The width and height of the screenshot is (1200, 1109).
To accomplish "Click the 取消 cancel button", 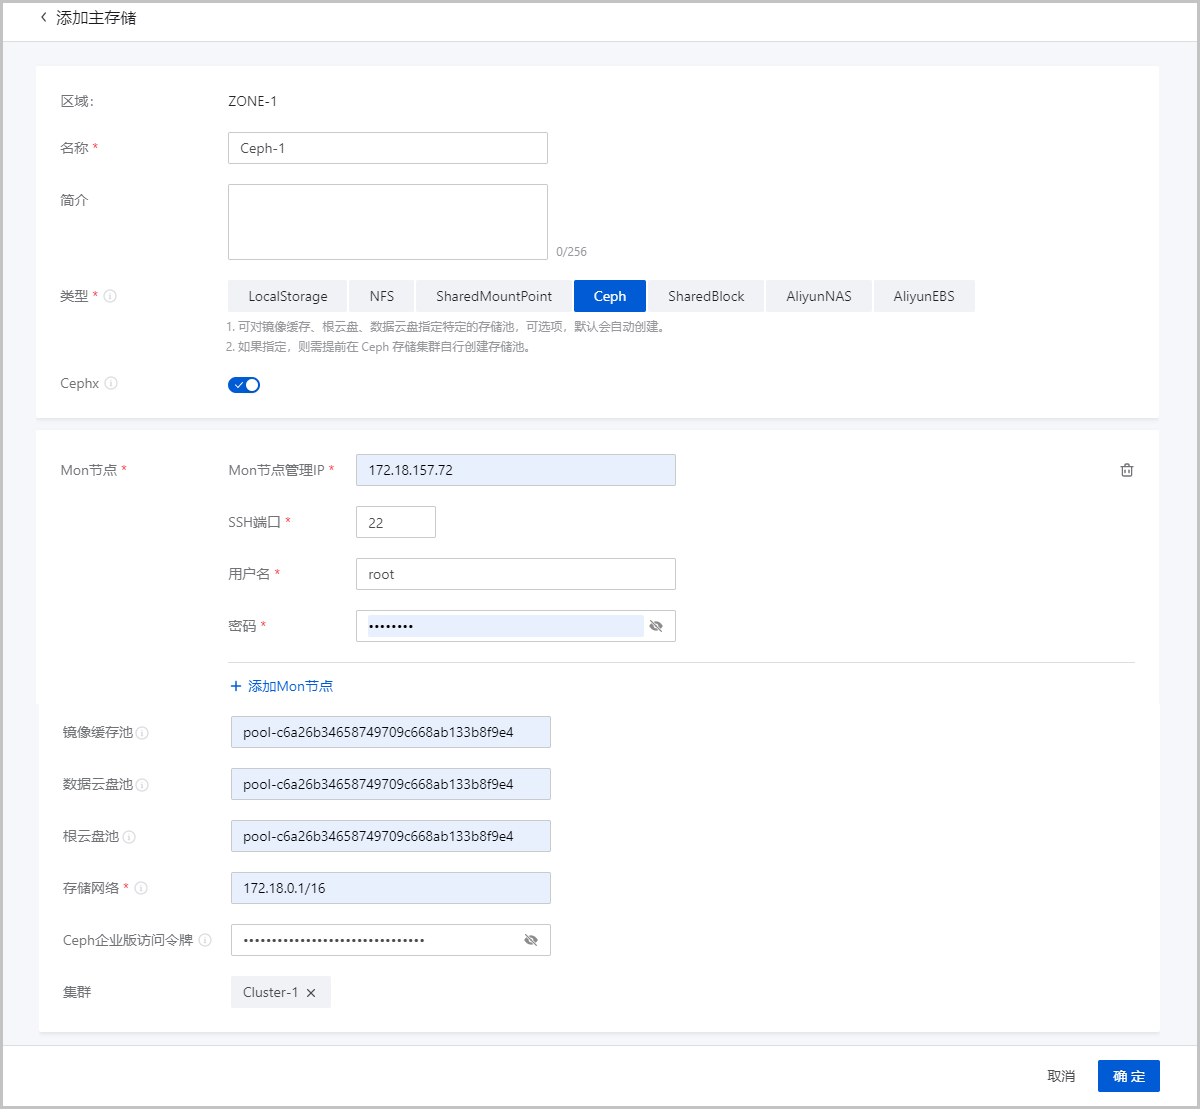I will click(x=1061, y=1076).
